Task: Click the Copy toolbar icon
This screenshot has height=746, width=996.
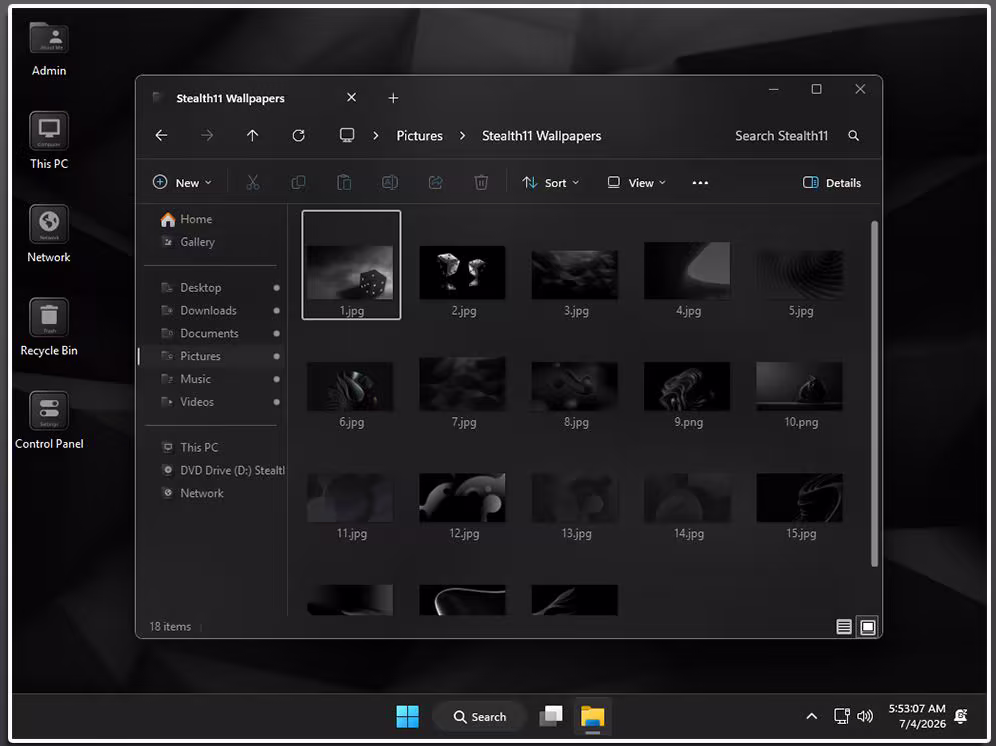Action: 299,183
